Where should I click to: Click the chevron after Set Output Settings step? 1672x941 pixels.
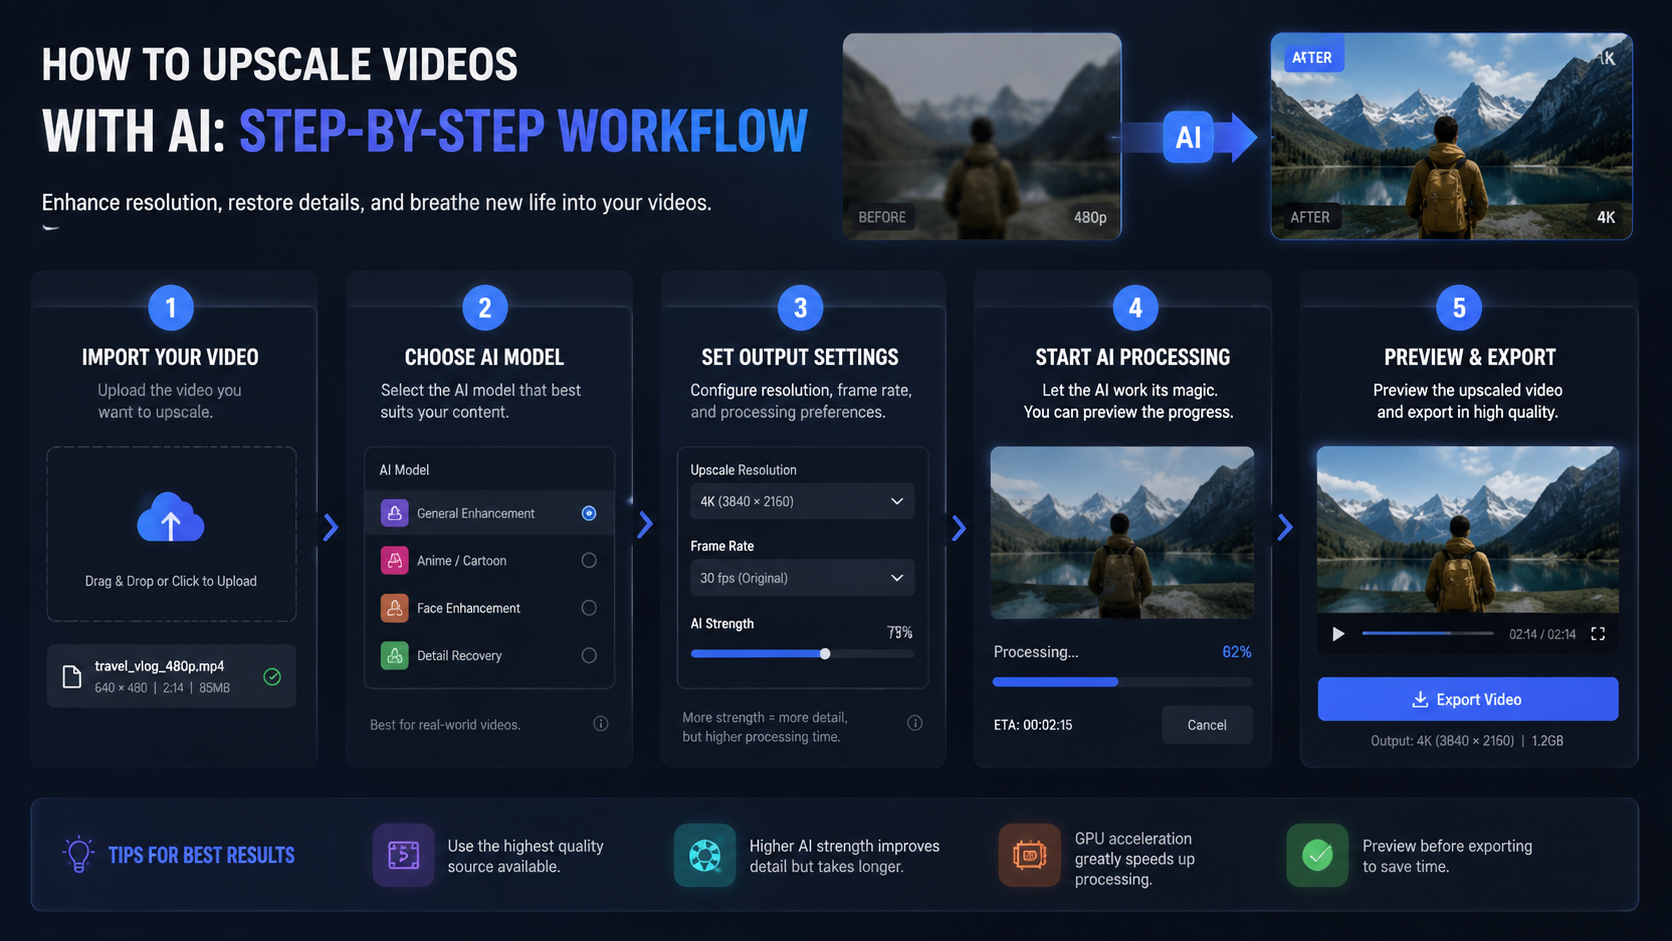959,528
